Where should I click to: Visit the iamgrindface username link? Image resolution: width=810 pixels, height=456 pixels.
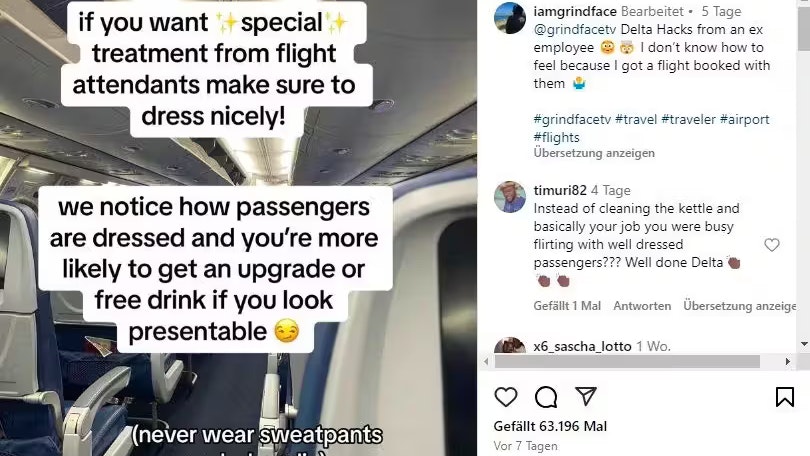tap(575, 11)
